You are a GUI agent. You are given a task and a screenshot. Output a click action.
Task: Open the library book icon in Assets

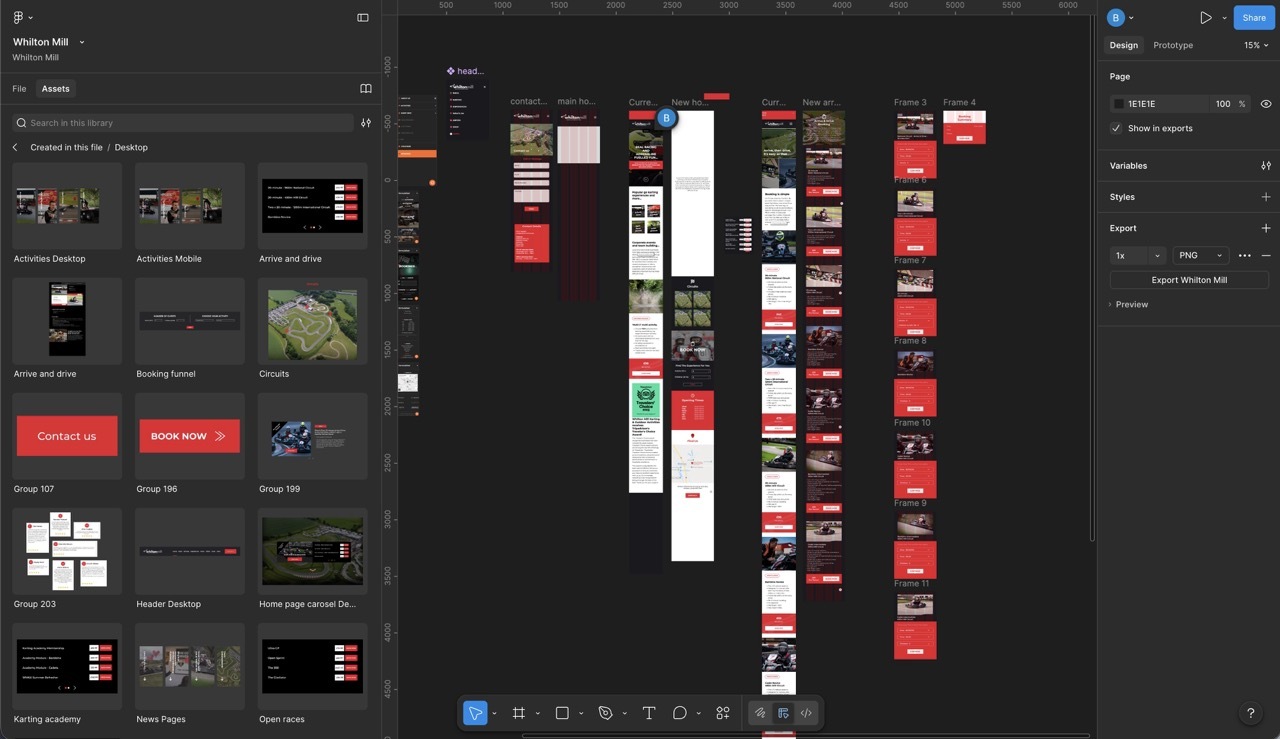pos(366,89)
